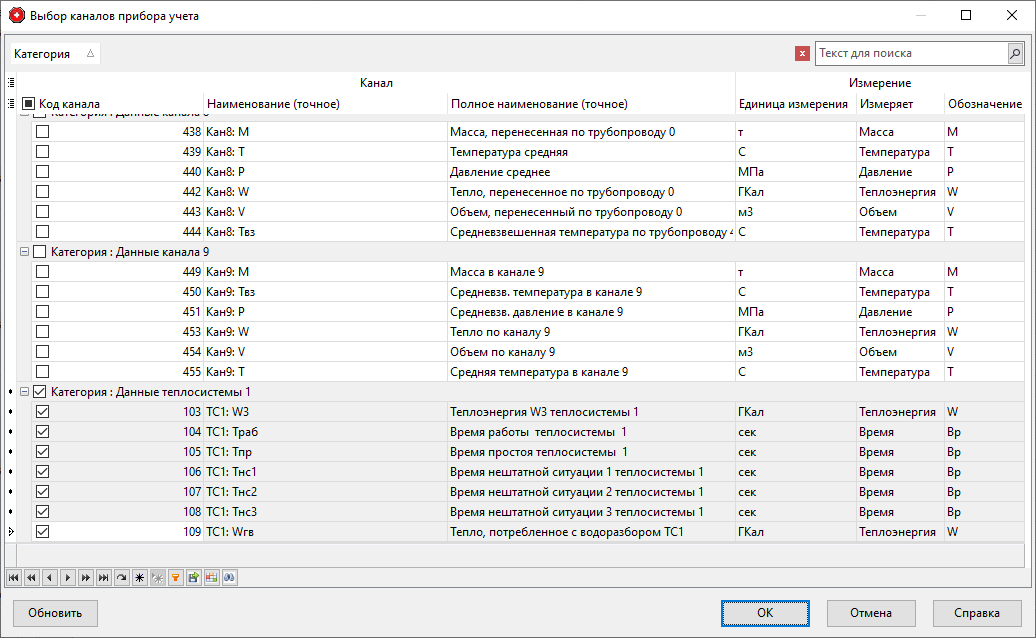Screen dimensions: 1036x638
Task: Click the magnifier icon in search box
Action: (x=1015, y=53)
